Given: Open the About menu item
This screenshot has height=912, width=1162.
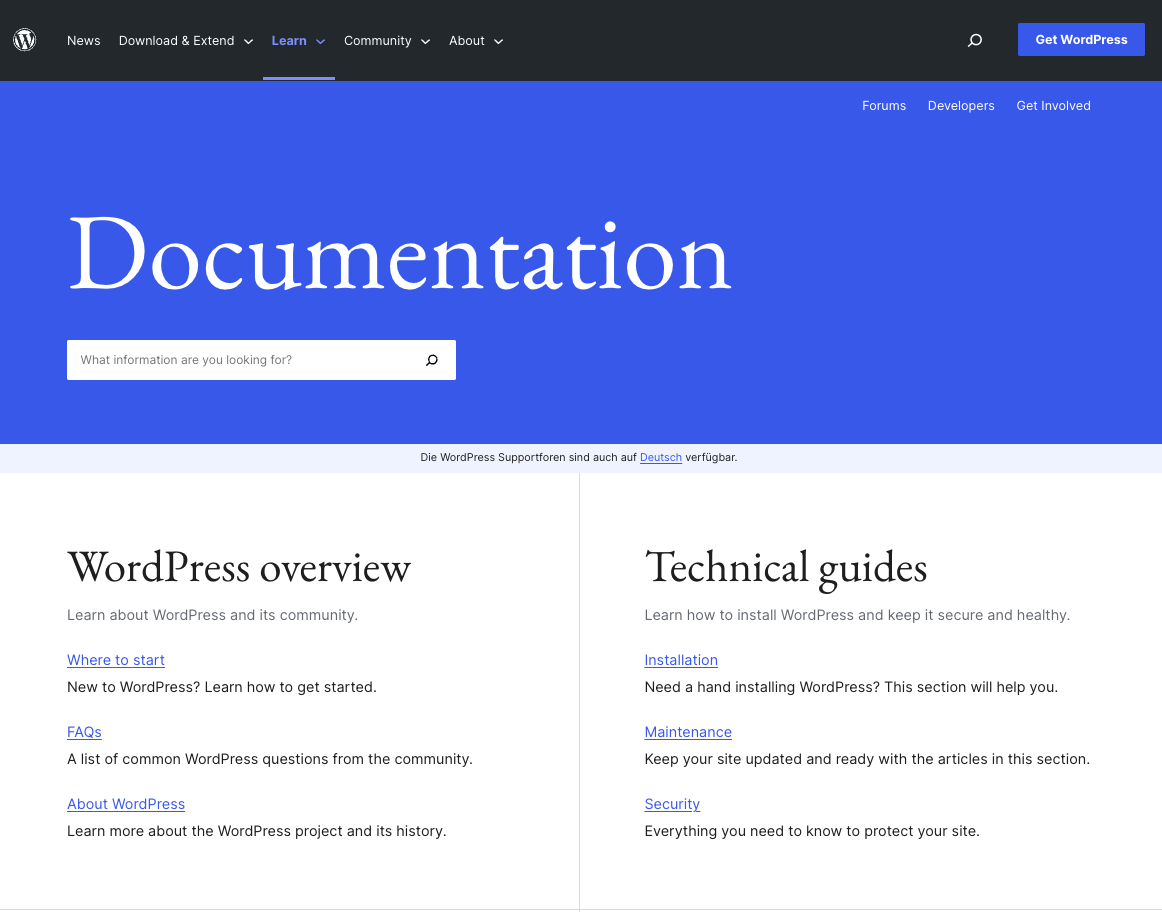Looking at the screenshot, I should [467, 41].
